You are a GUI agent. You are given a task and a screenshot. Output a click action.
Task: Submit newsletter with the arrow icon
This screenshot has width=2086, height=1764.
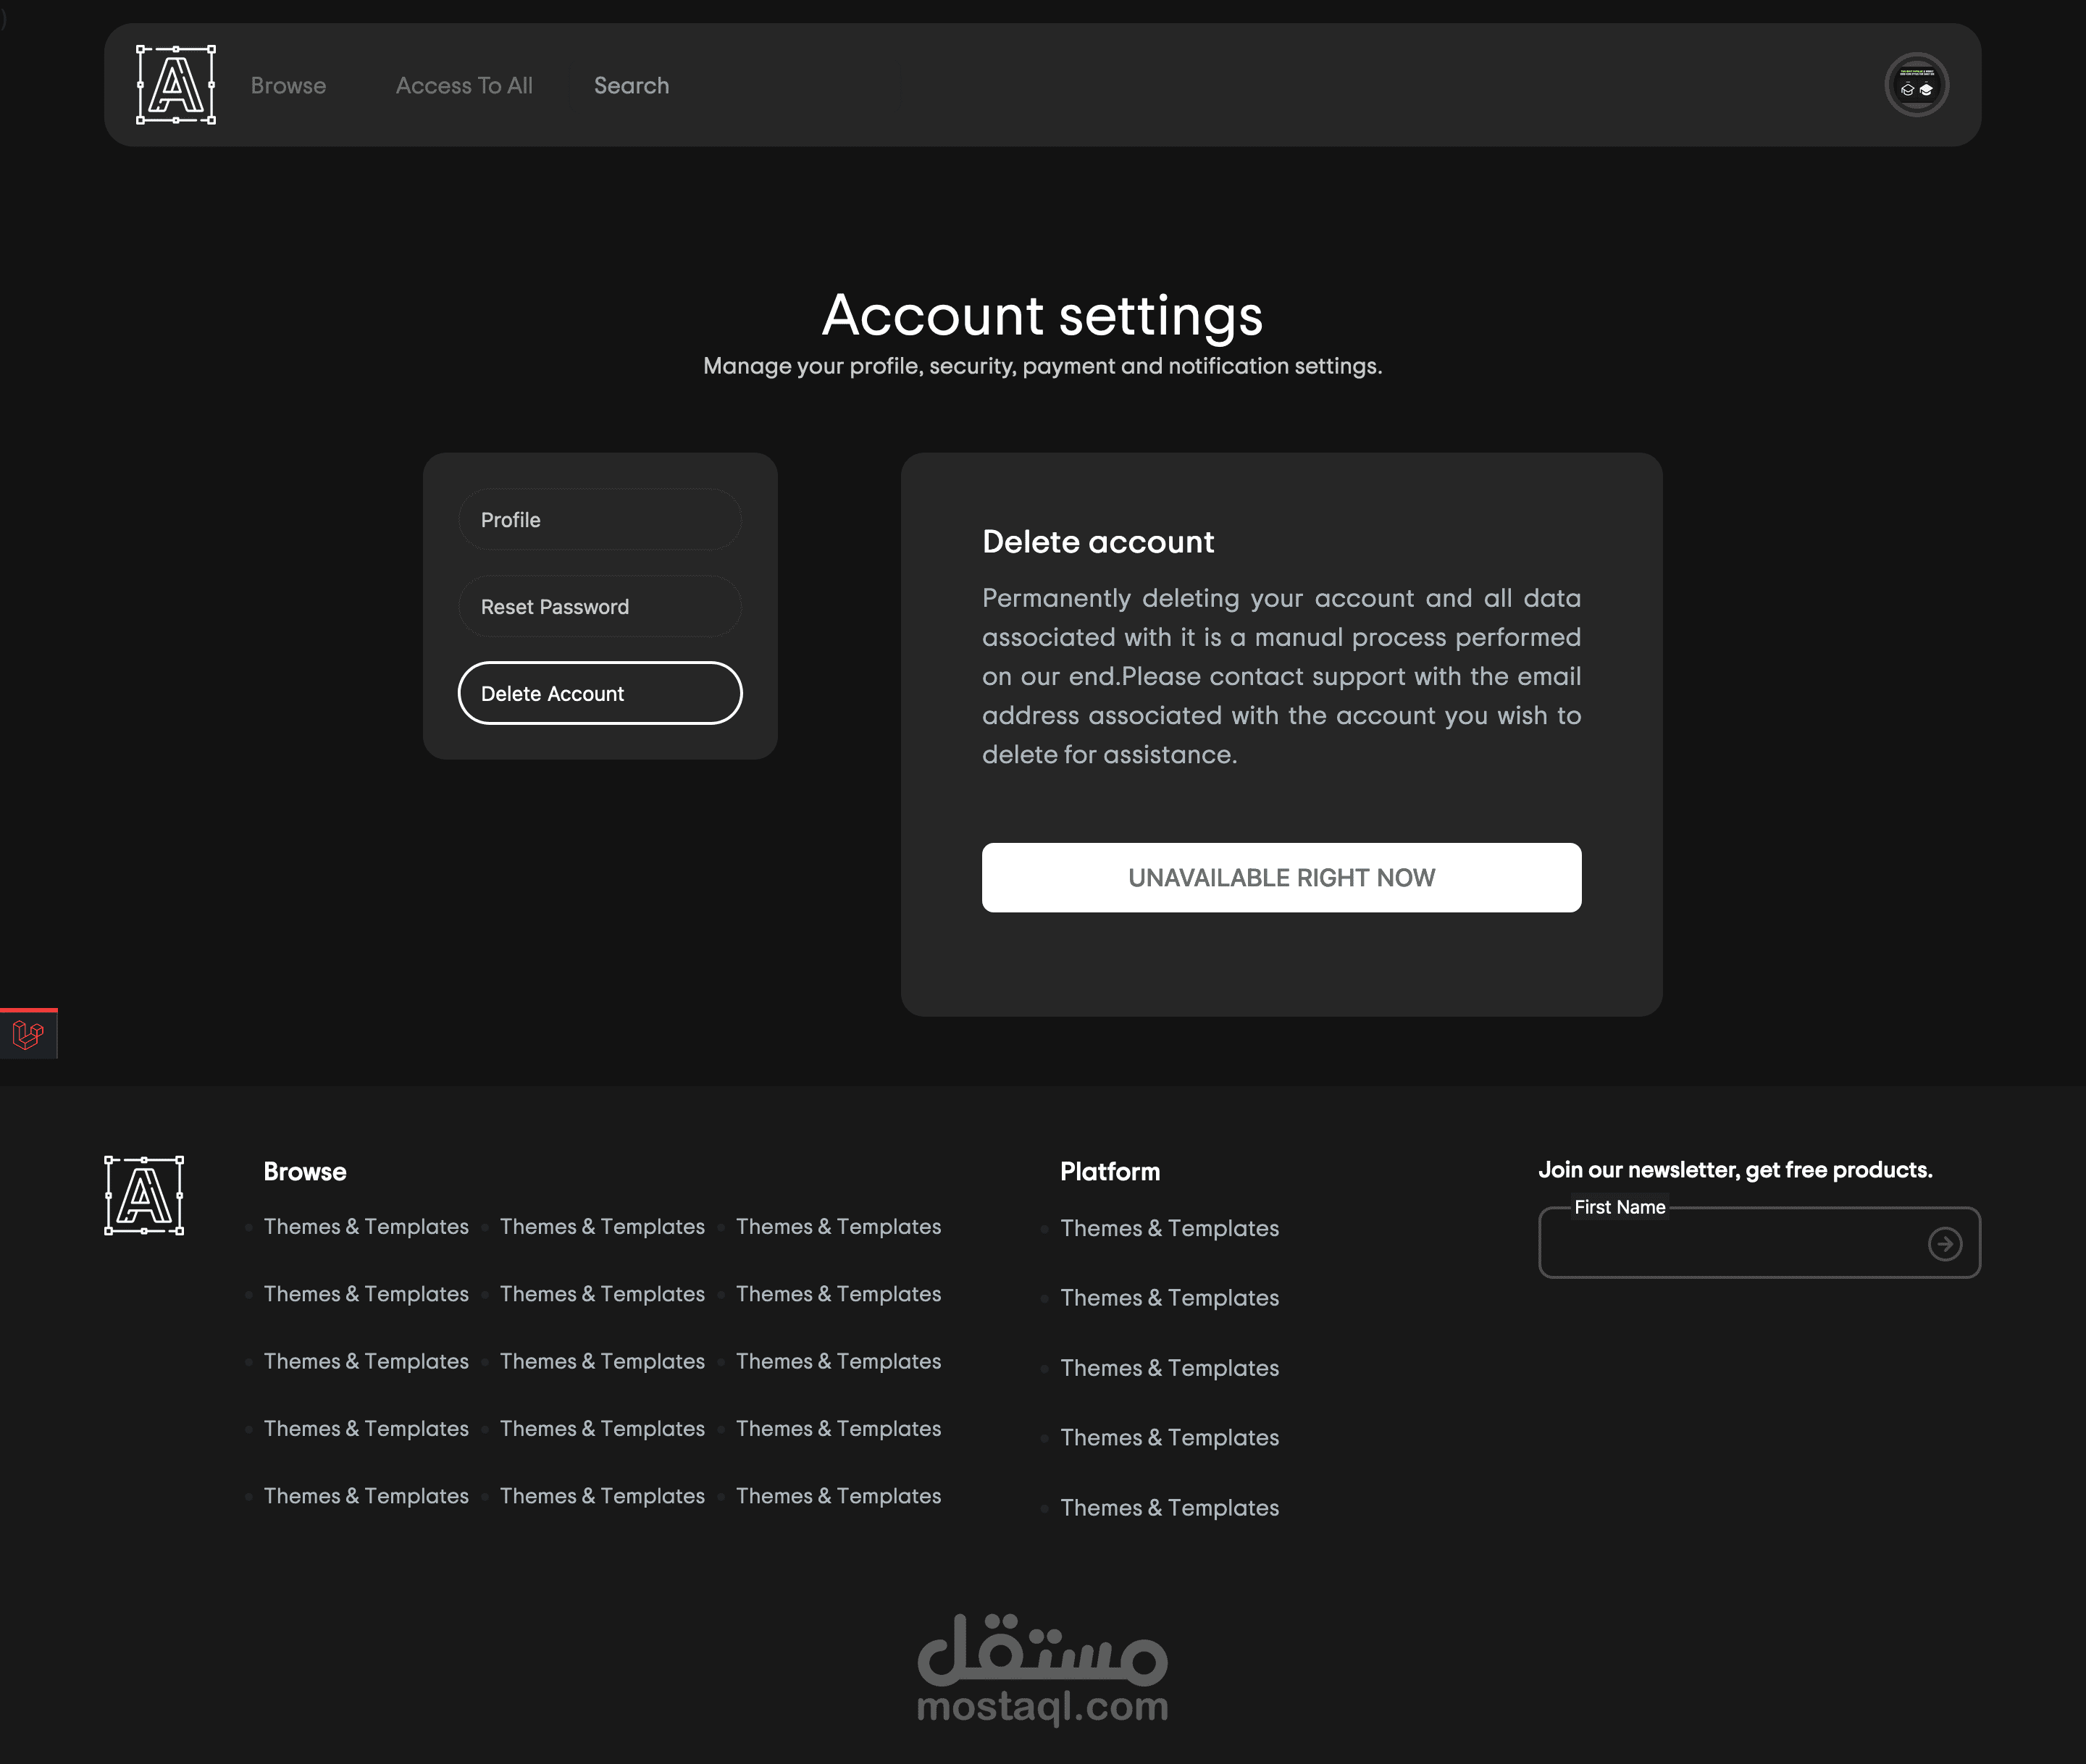[x=1944, y=1244]
